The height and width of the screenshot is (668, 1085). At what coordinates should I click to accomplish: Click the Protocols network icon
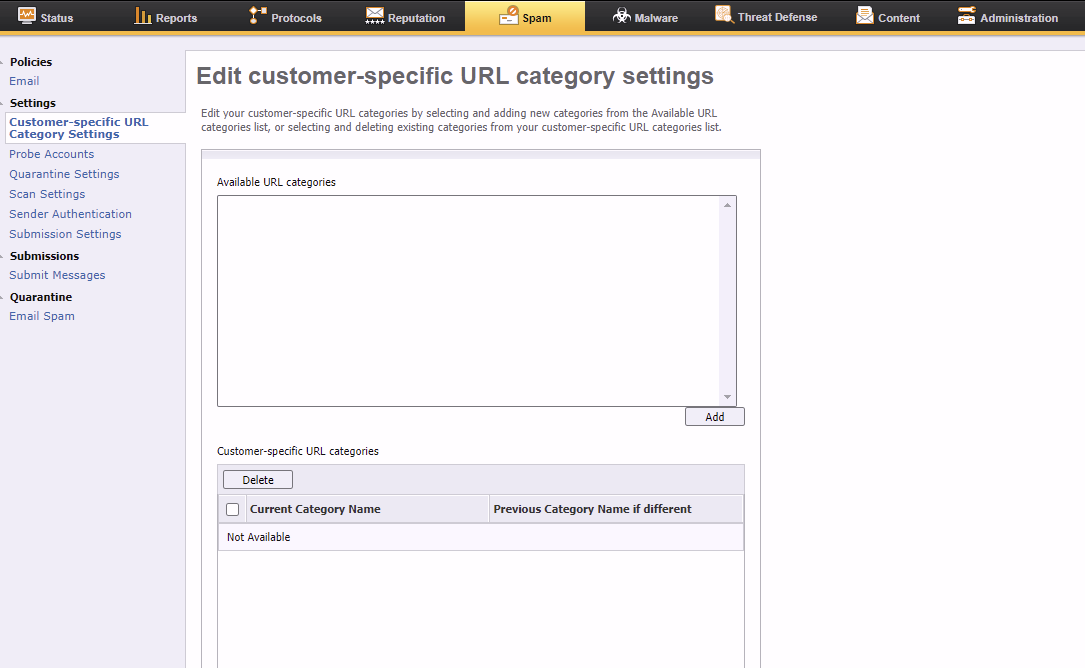[258, 16]
